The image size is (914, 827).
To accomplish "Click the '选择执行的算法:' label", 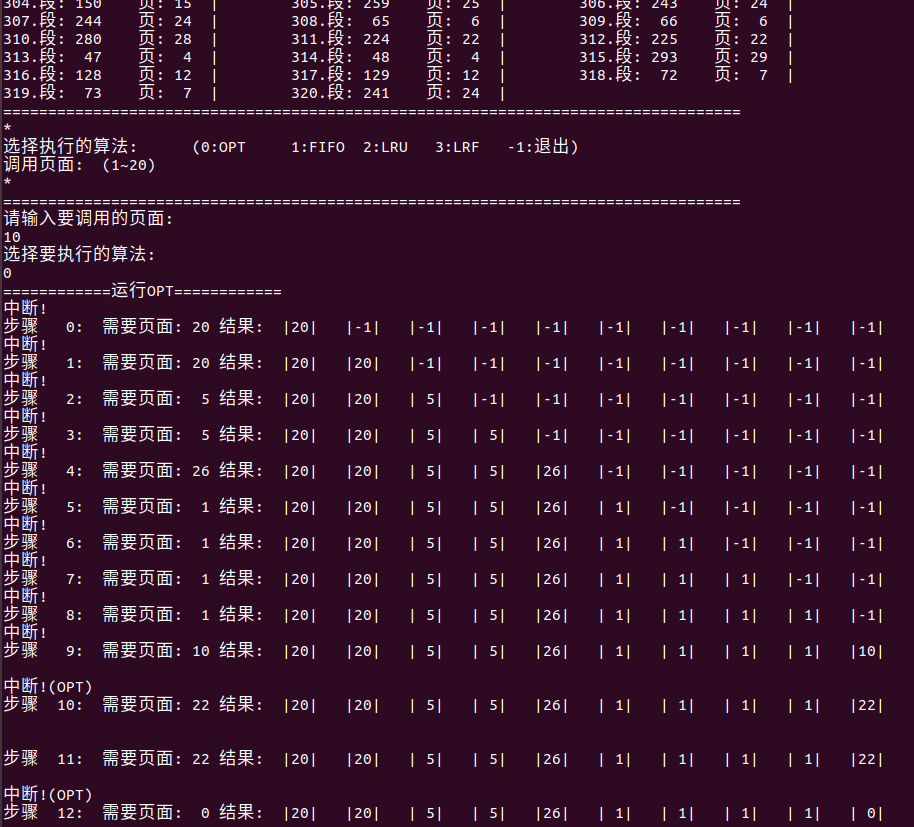I will click(x=70, y=146).
